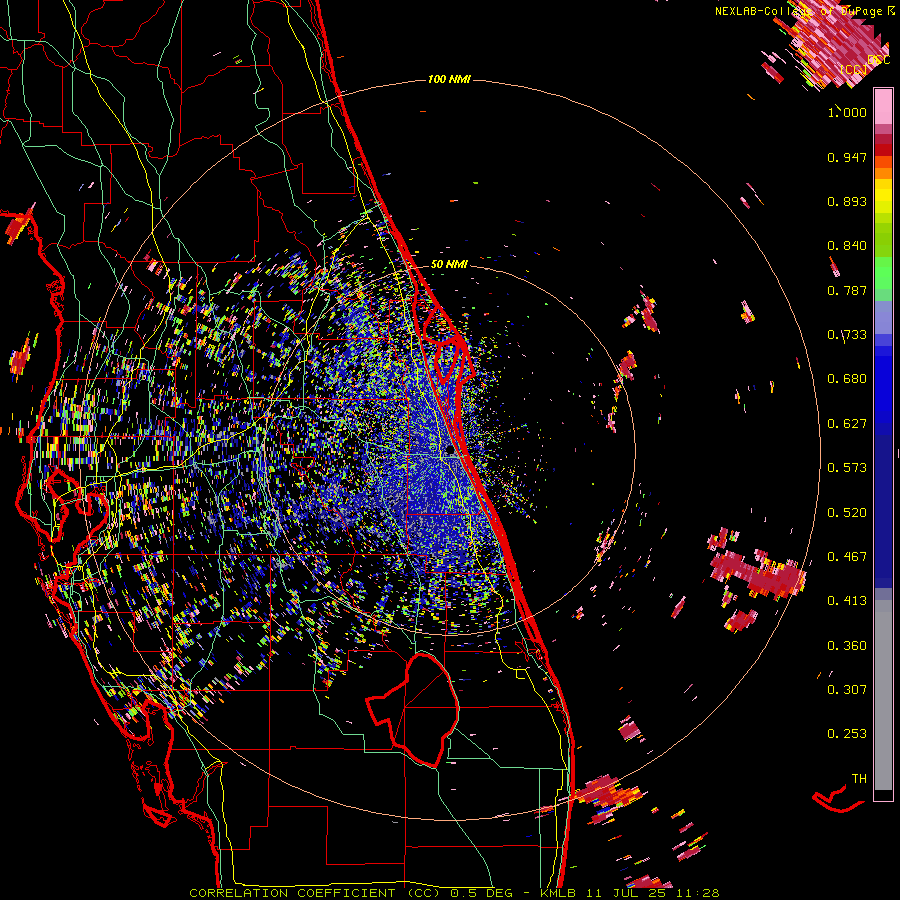Select the 0.307 value on the color scale
The image size is (900, 900).
pos(847,690)
